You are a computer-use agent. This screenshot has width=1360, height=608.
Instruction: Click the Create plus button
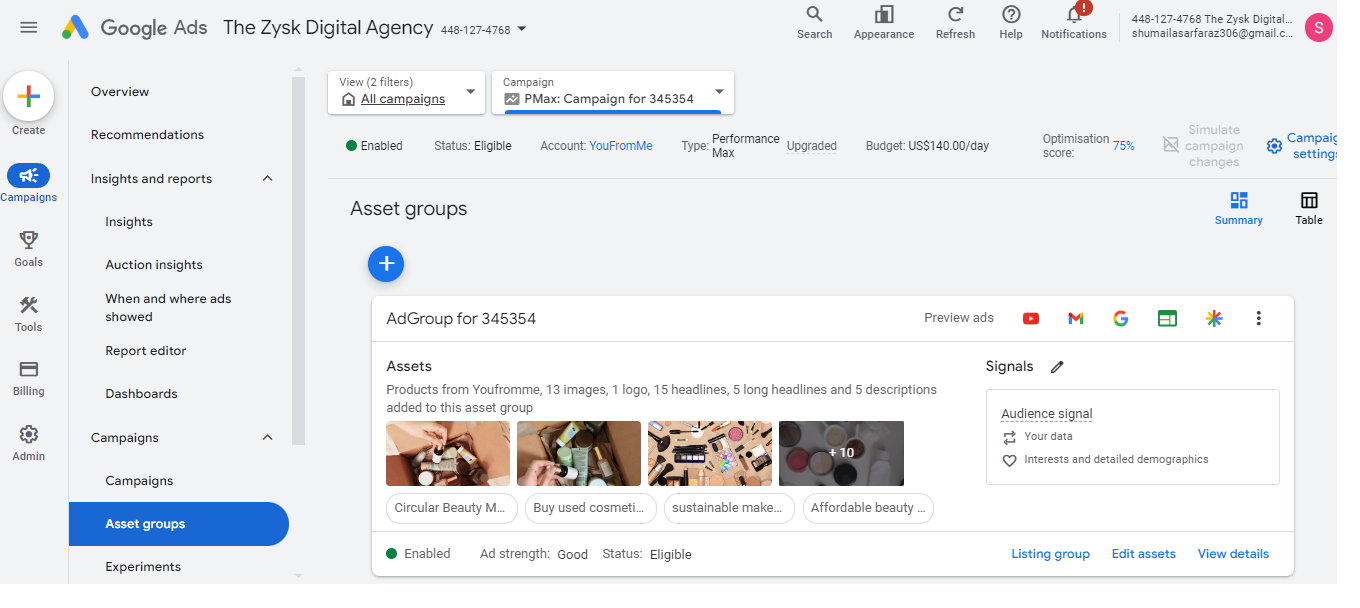pyautogui.click(x=28, y=97)
